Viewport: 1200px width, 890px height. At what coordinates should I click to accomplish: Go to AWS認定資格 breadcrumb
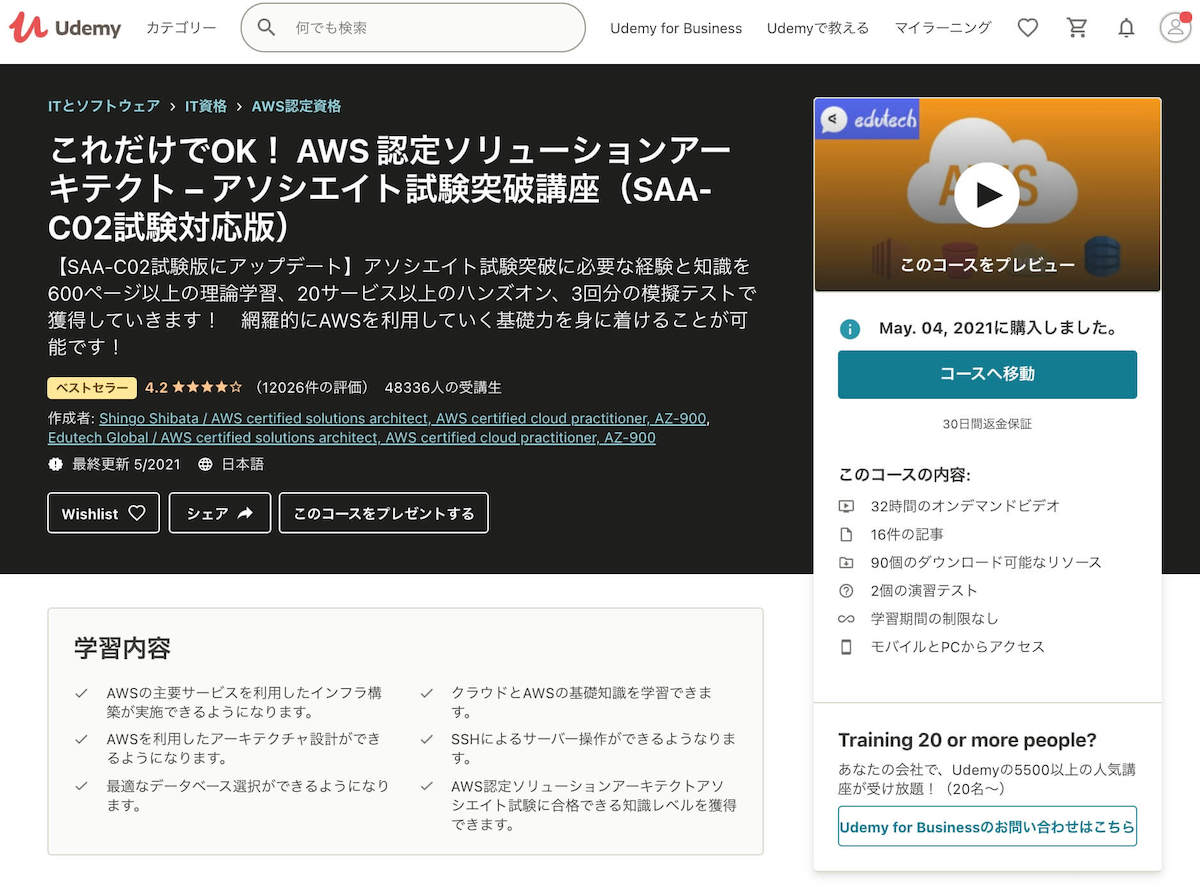(x=297, y=106)
